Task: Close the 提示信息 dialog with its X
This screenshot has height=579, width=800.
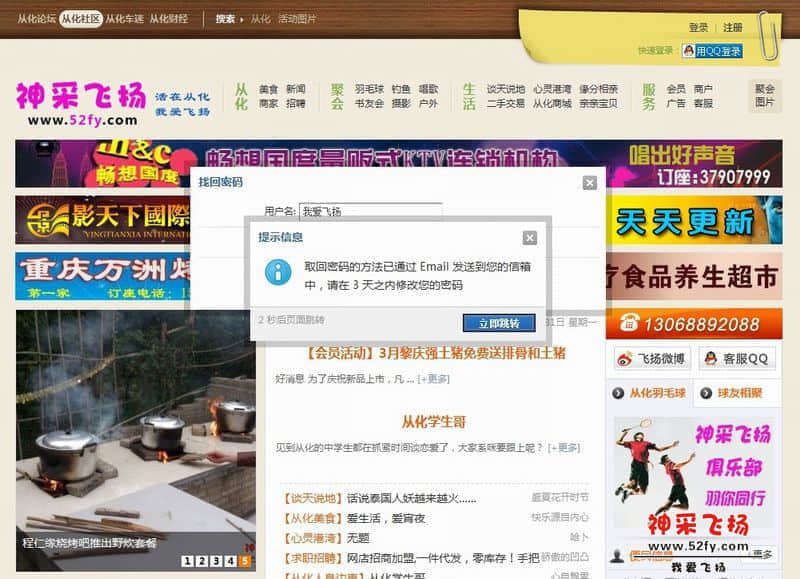Action: pos(530,238)
